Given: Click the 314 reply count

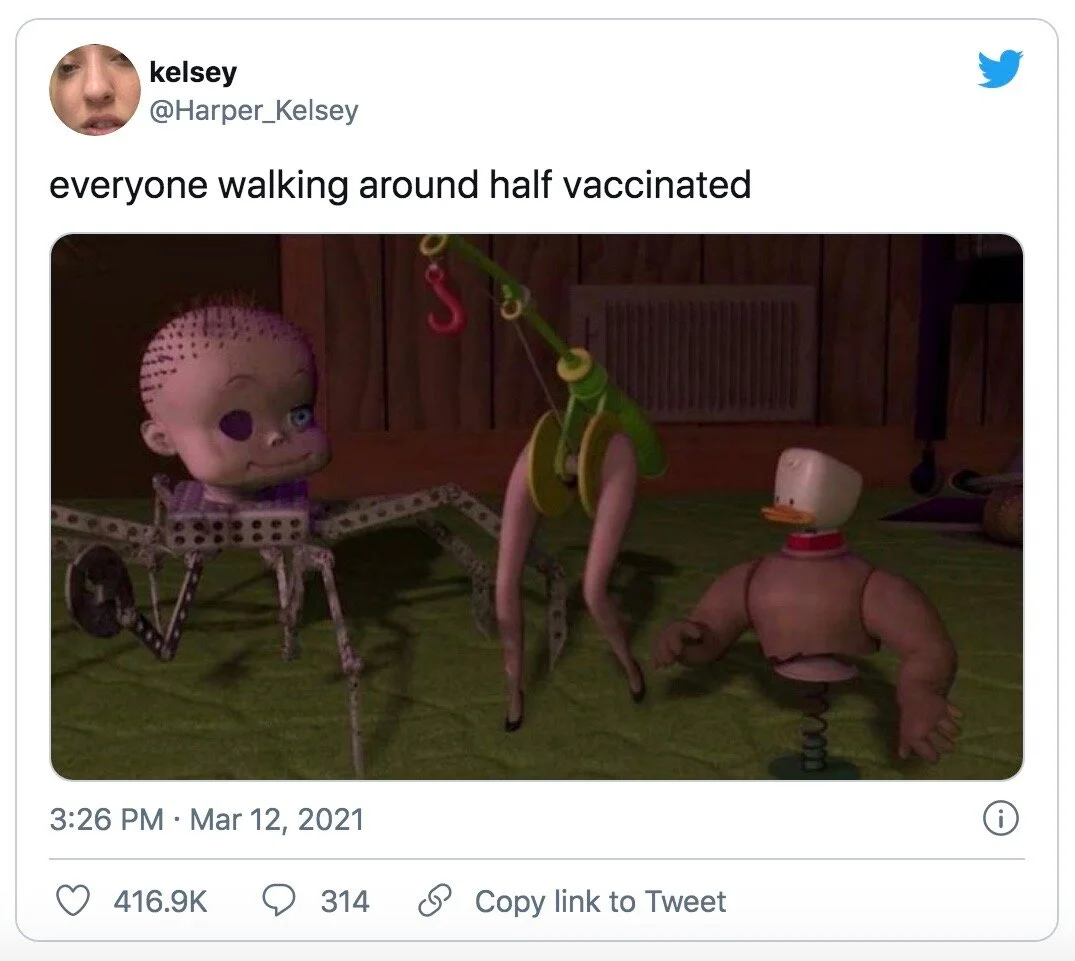Looking at the screenshot, I should tap(345, 901).
